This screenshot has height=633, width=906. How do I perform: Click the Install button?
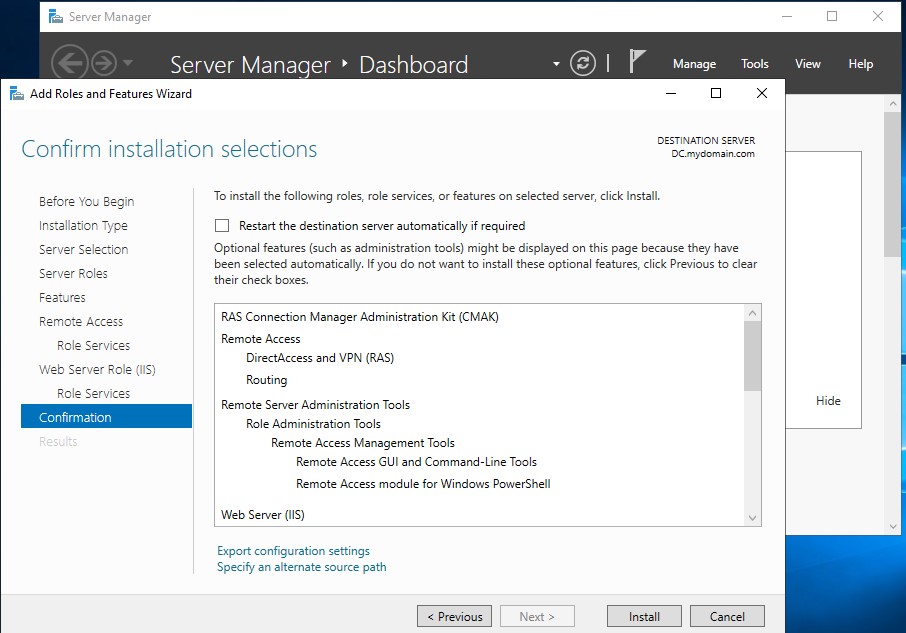pyautogui.click(x=644, y=616)
